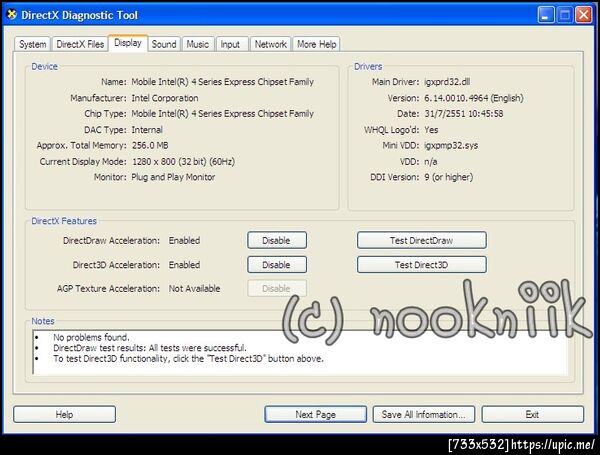Click DDI Version '9 (or higher)' text
600x455 pixels.
[x=448, y=177]
